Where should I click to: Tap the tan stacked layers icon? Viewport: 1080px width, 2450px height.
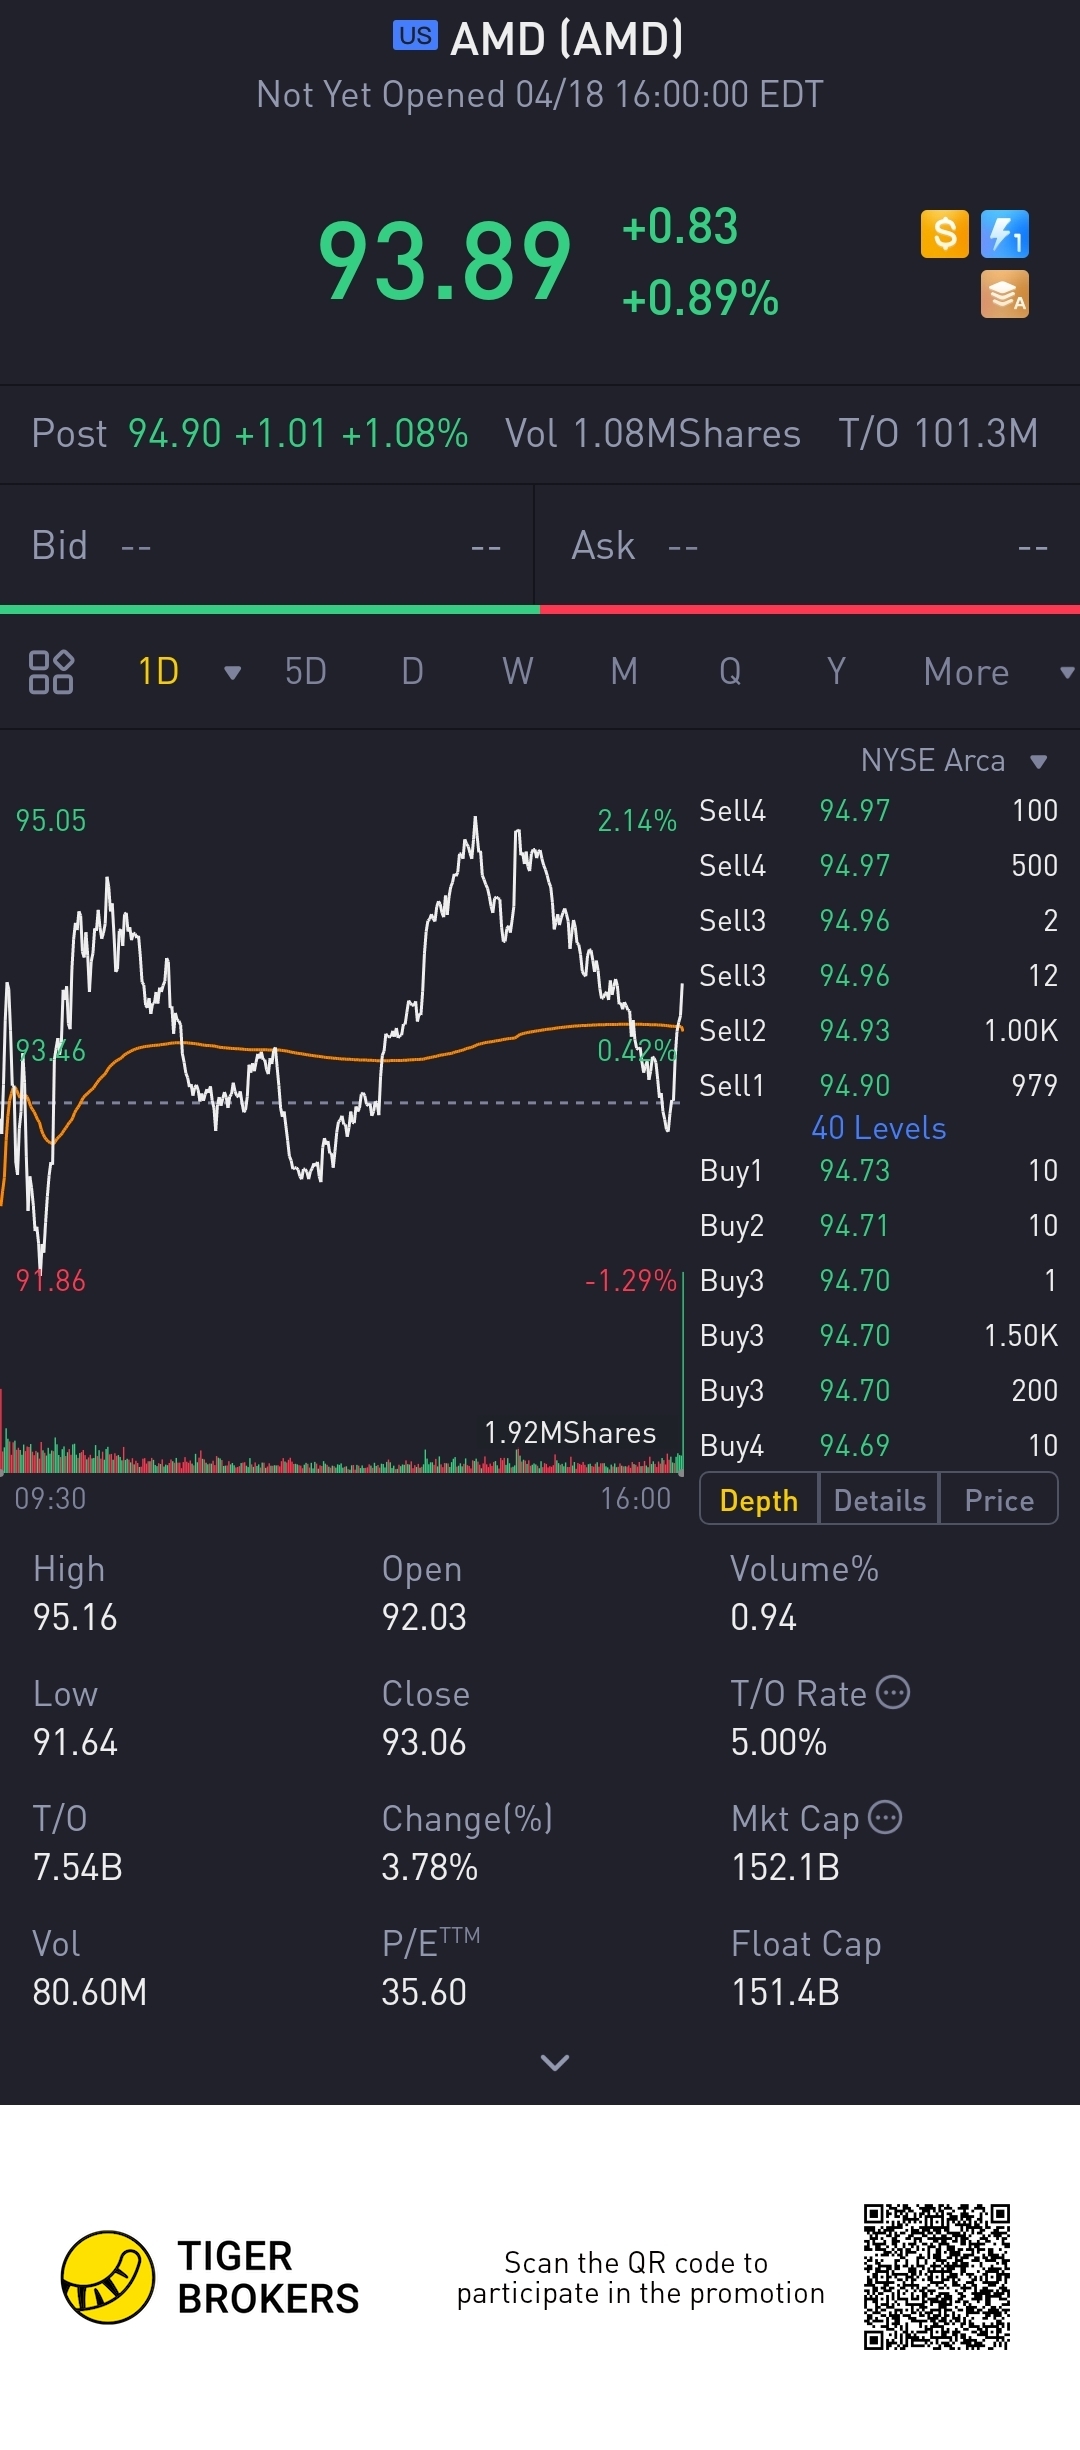[1005, 294]
